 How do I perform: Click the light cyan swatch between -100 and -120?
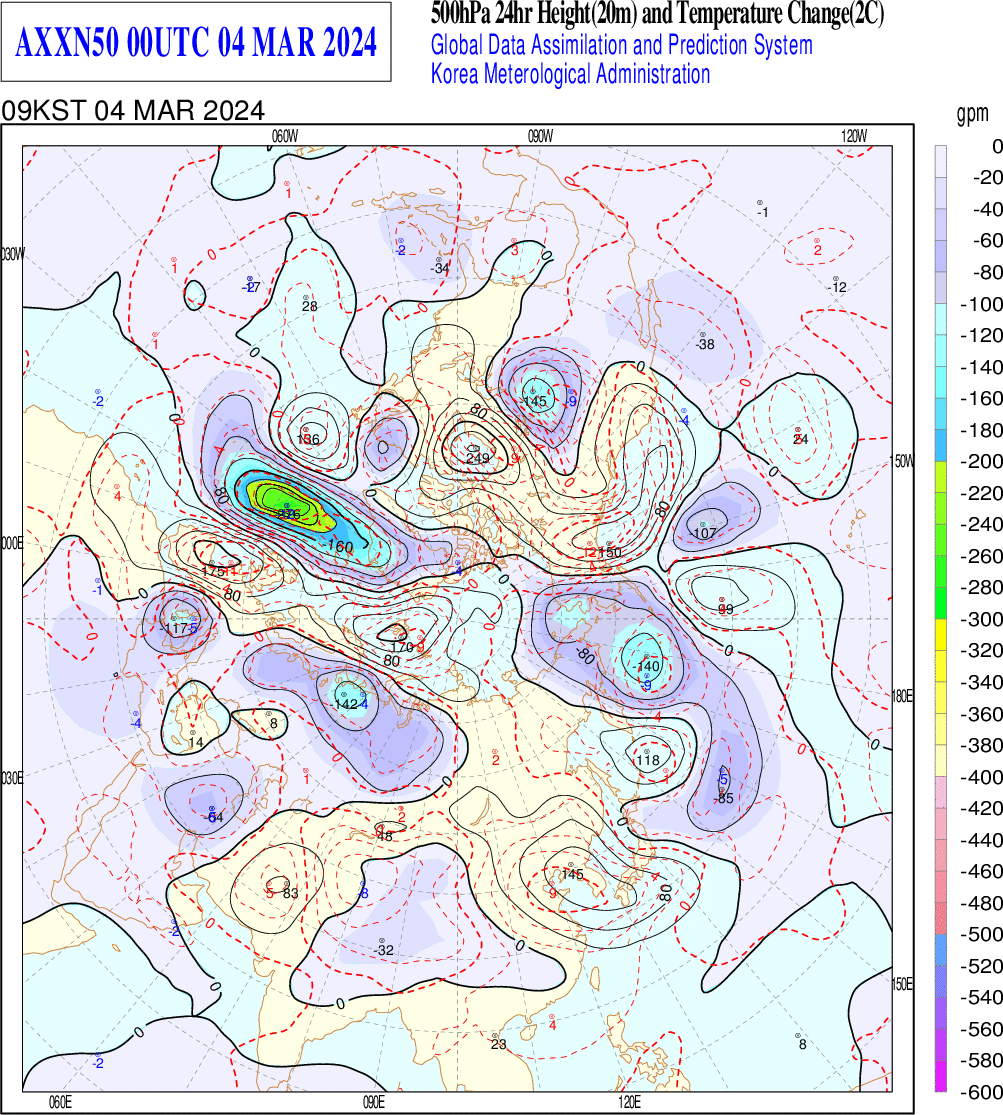tap(940, 319)
